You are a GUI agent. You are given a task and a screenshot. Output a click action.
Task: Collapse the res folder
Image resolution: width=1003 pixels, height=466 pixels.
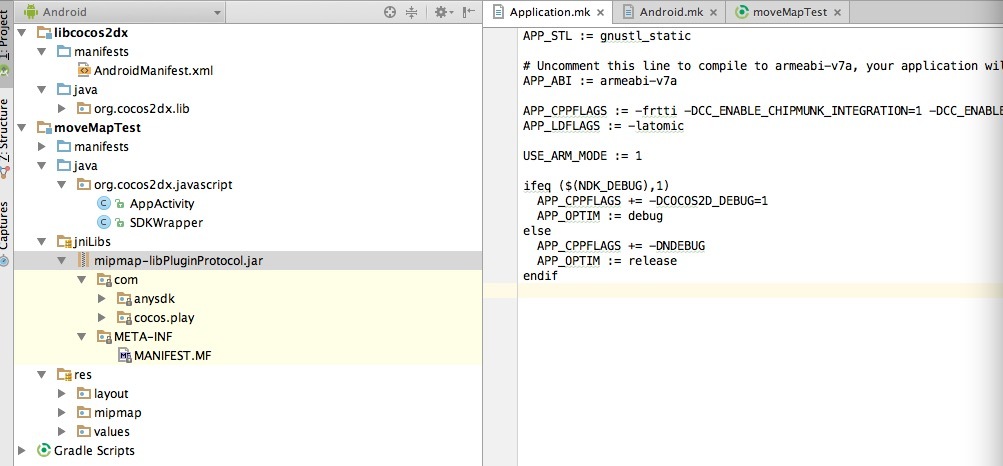pos(42,375)
